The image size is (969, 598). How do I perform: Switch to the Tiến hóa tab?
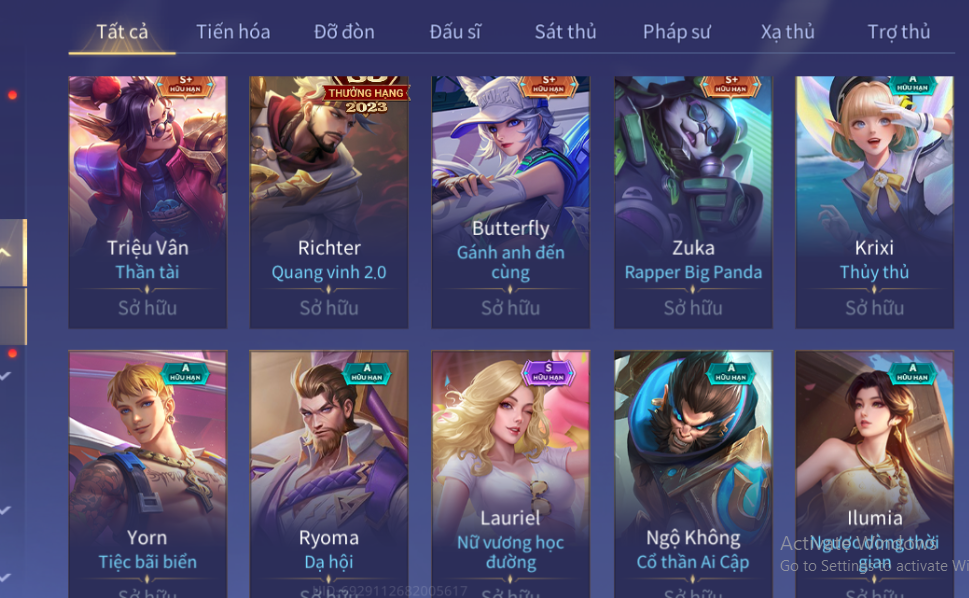click(233, 32)
